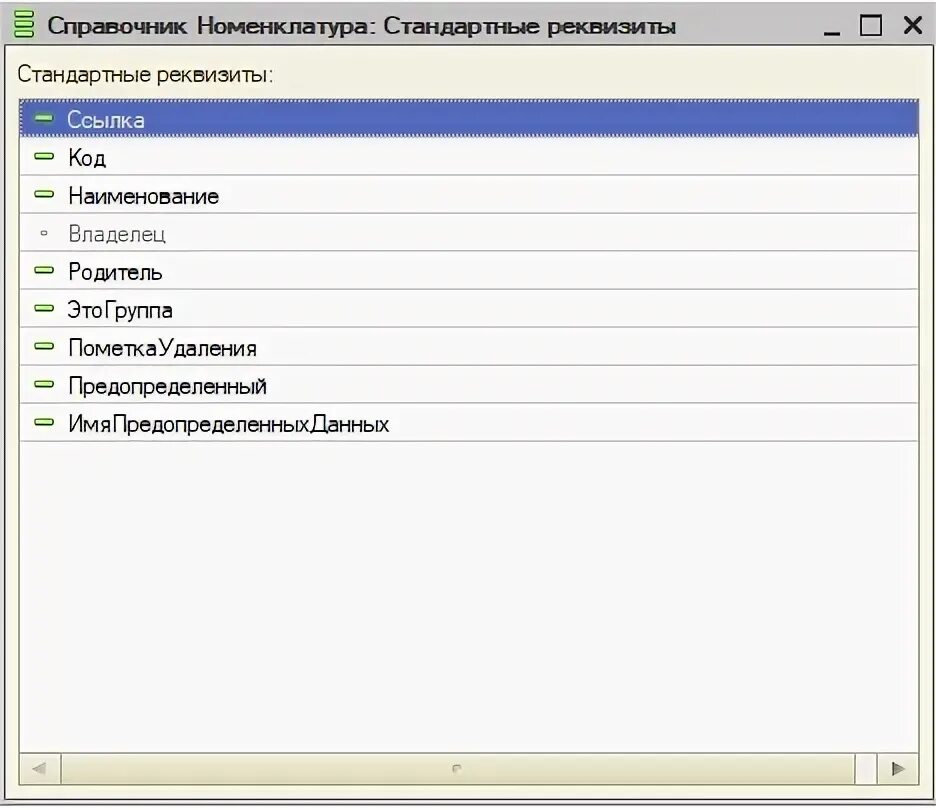Select the ЭтоГруппа attribute
Screen dimensions: 936x810
[469, 309]
